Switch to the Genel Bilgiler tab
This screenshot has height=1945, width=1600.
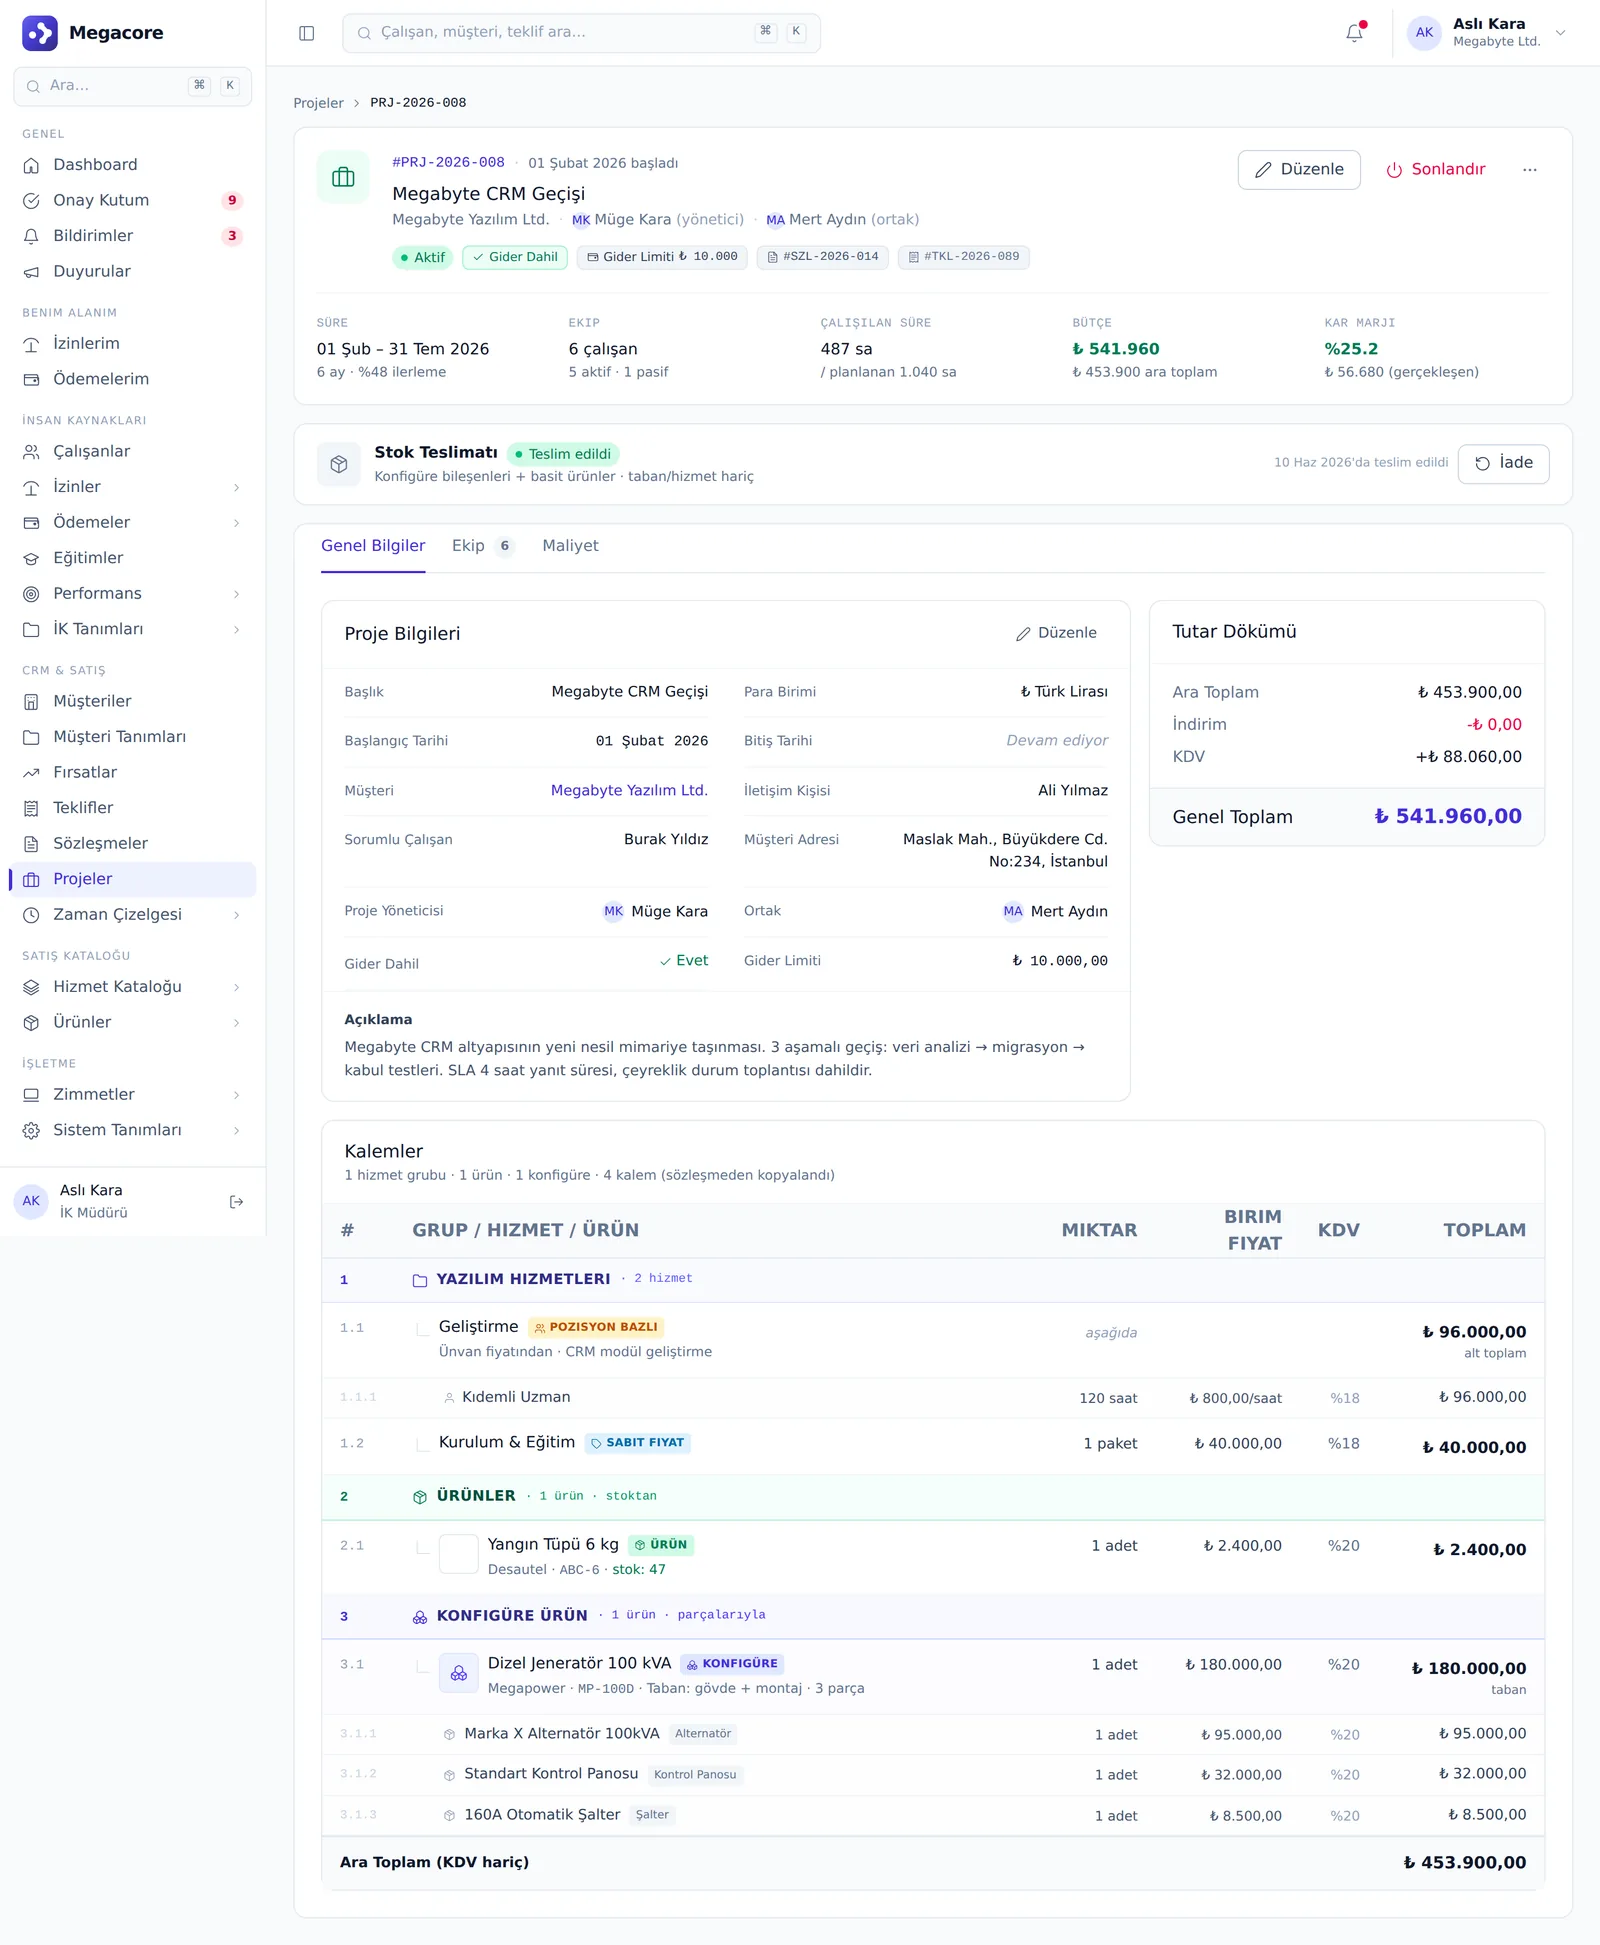(373, 546)
